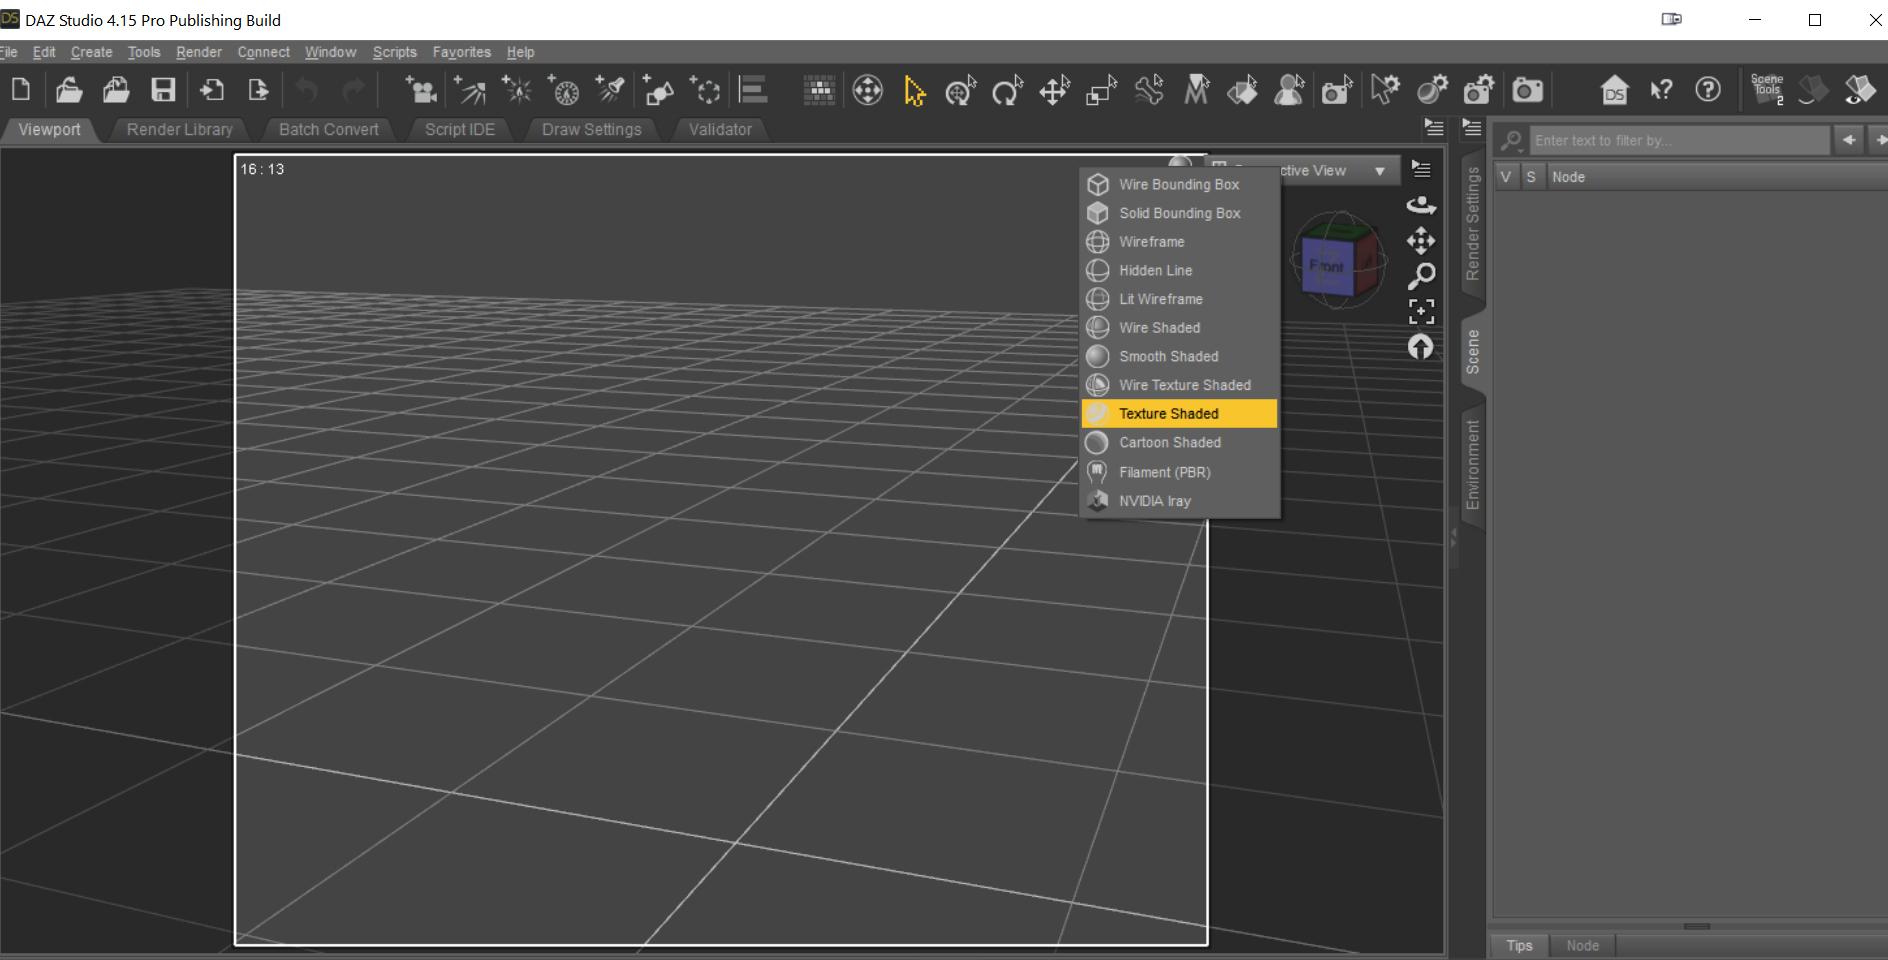Image resolution: width=1888 pixels, height=960 pixels.
Task: Select the Rotate tool
Action: pyautogui.click(x=1007, y=91)
